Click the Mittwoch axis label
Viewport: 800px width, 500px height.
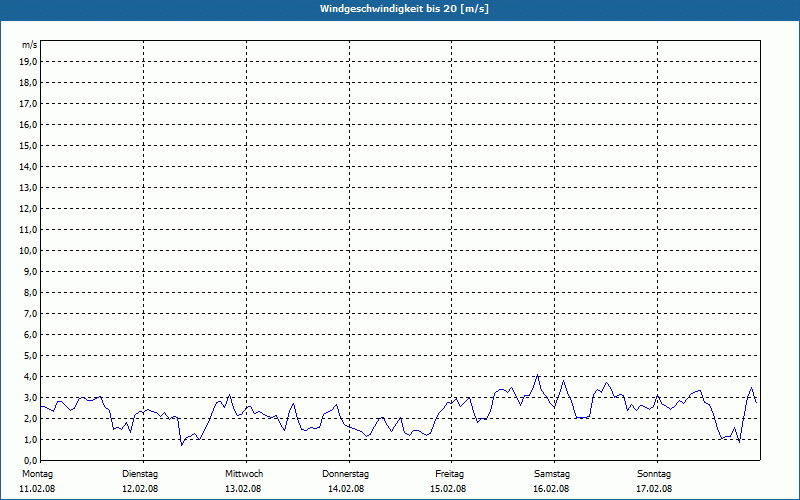[x=244, y=474]
